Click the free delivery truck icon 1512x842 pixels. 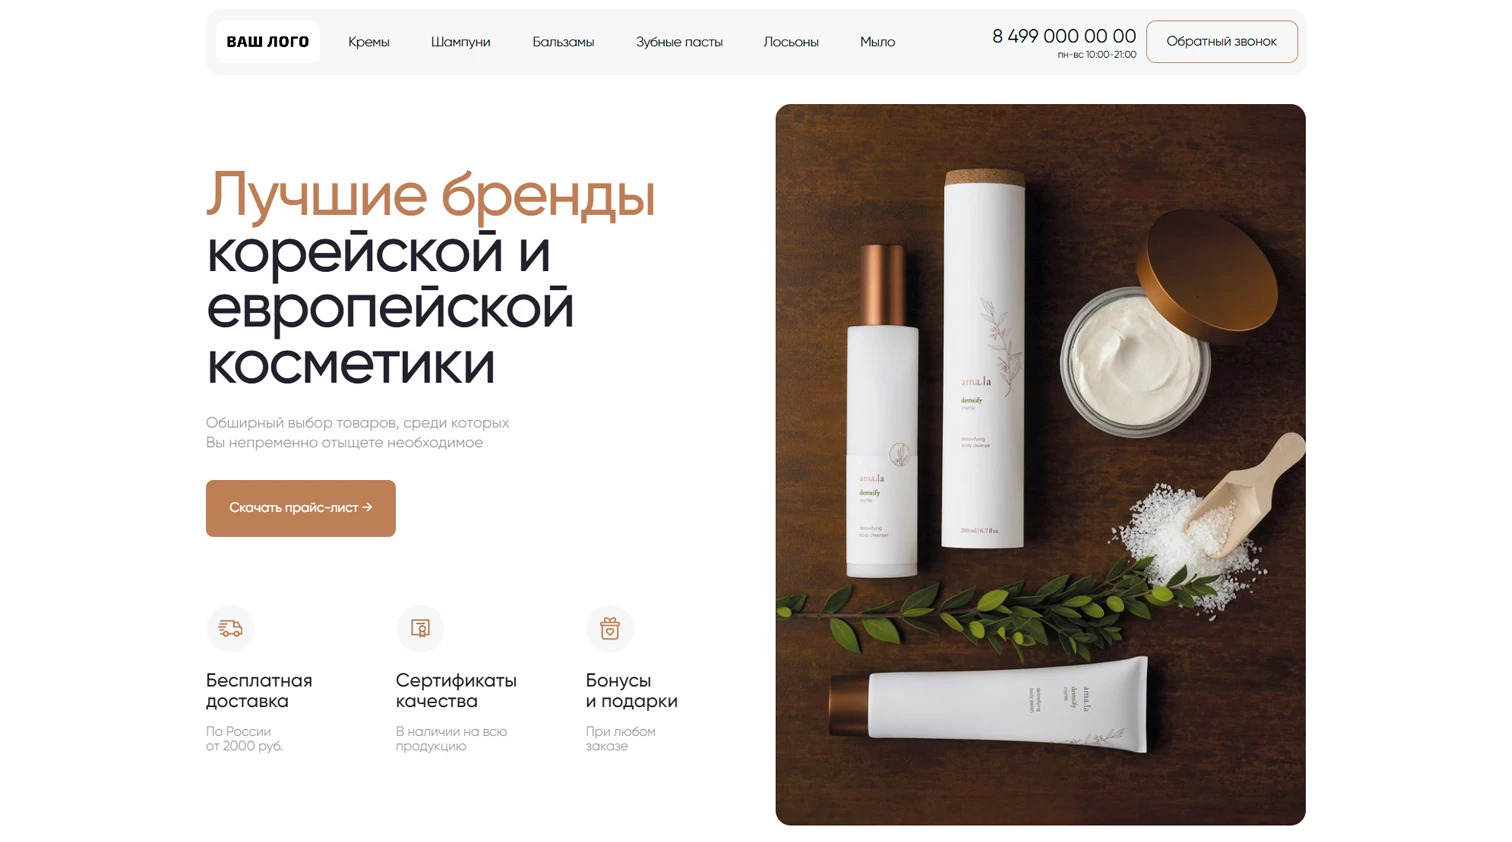[x=230, y=628]
